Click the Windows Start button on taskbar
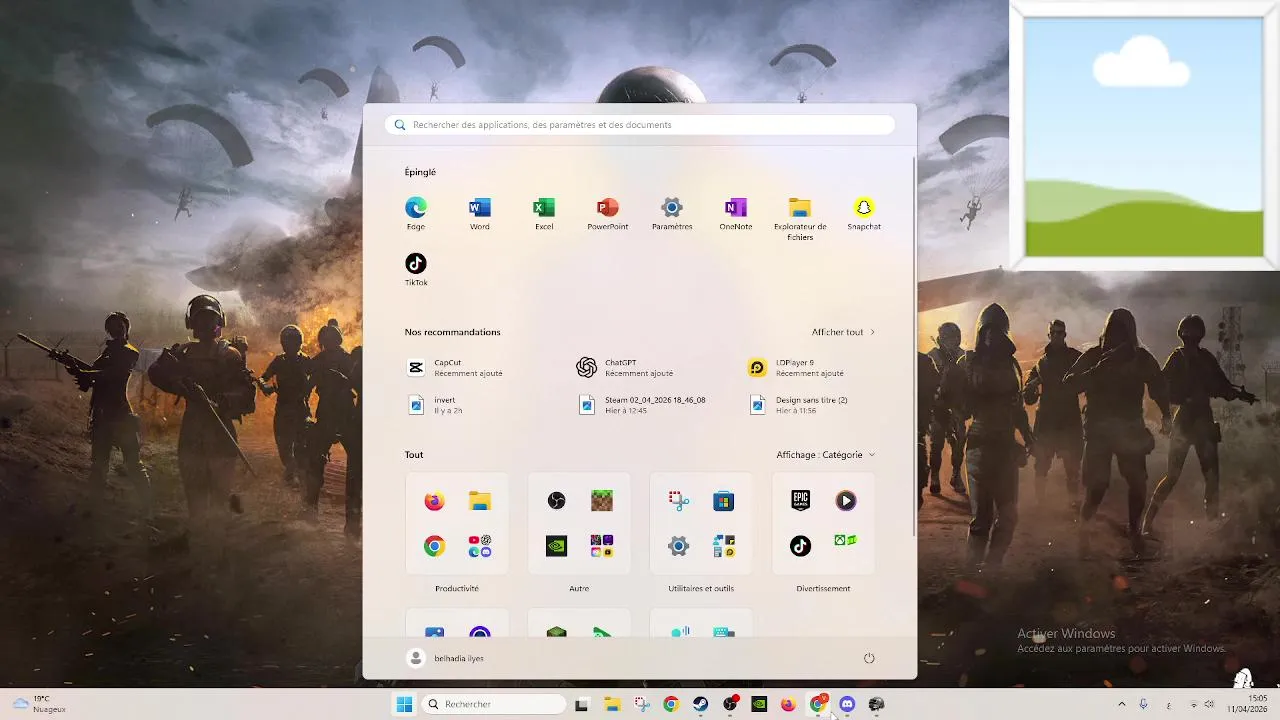 pos(404,704)
